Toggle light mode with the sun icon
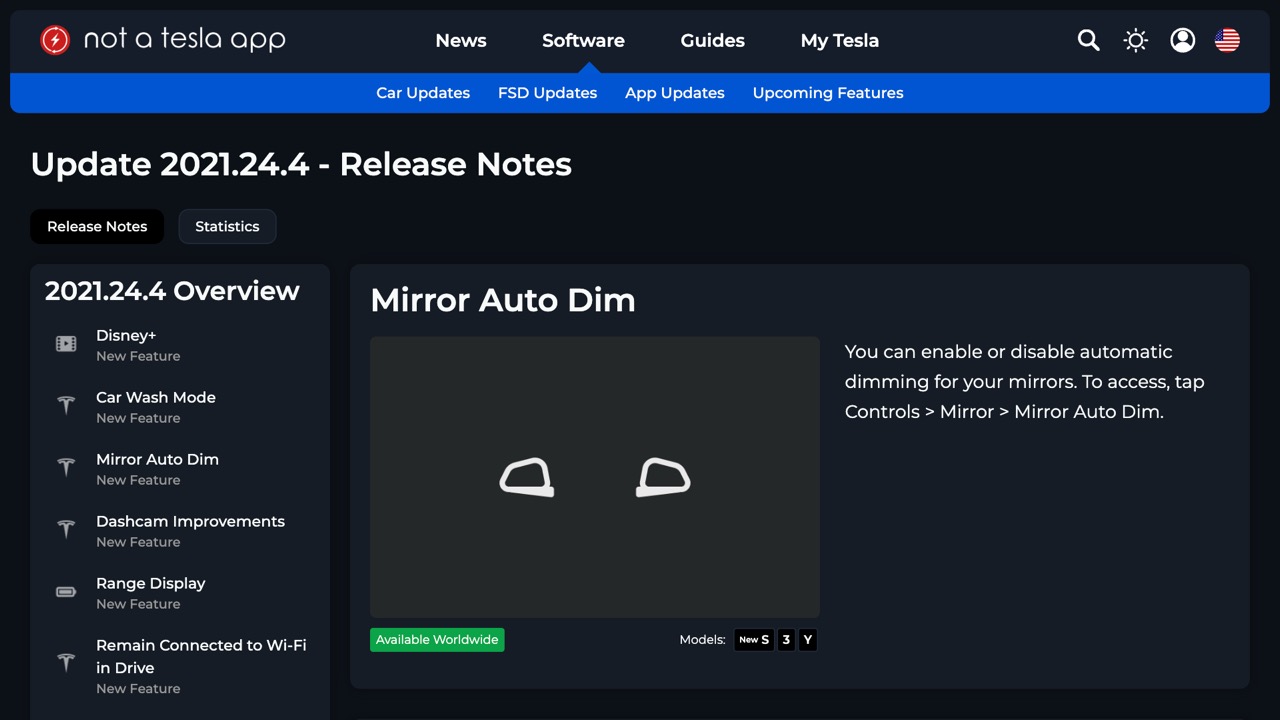Screen dimensions: 1280x720 point(1135,40)
